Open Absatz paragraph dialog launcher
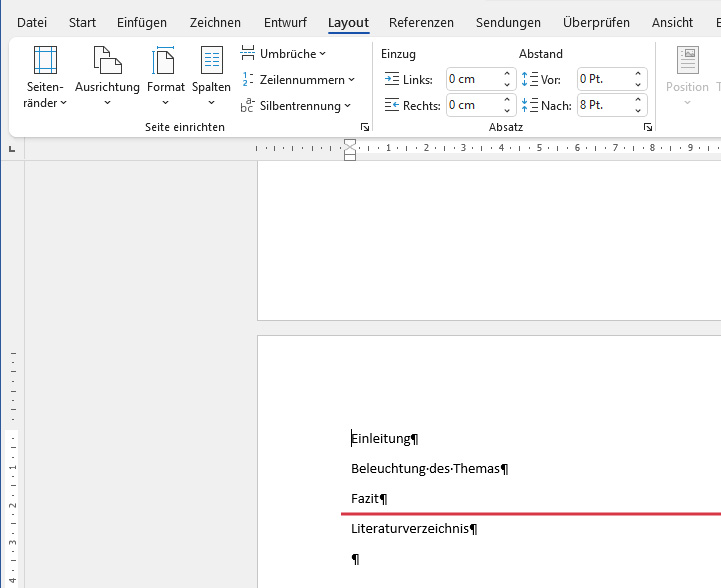721x588 pixels. (x=648, y=128)
